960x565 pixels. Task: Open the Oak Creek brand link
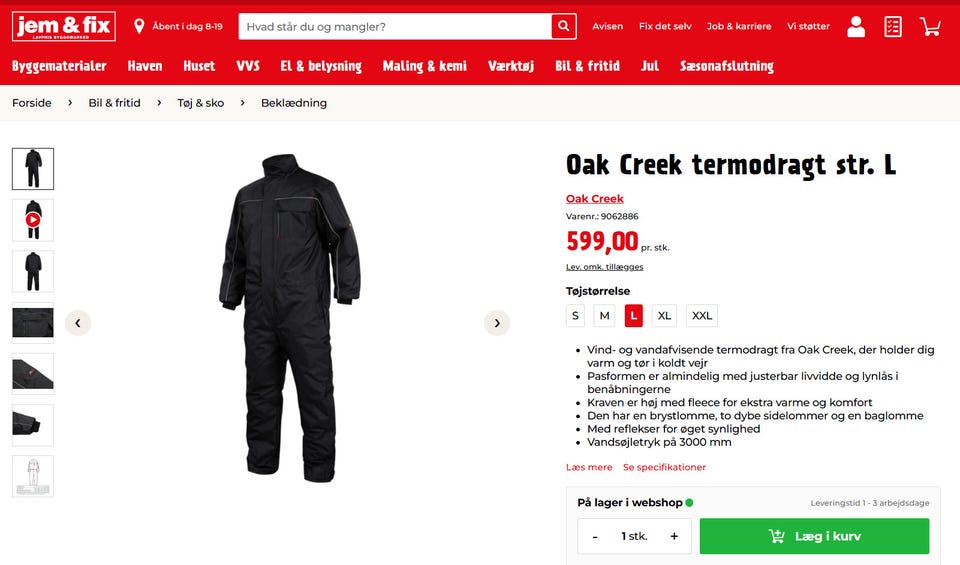(x=594, y=198)
